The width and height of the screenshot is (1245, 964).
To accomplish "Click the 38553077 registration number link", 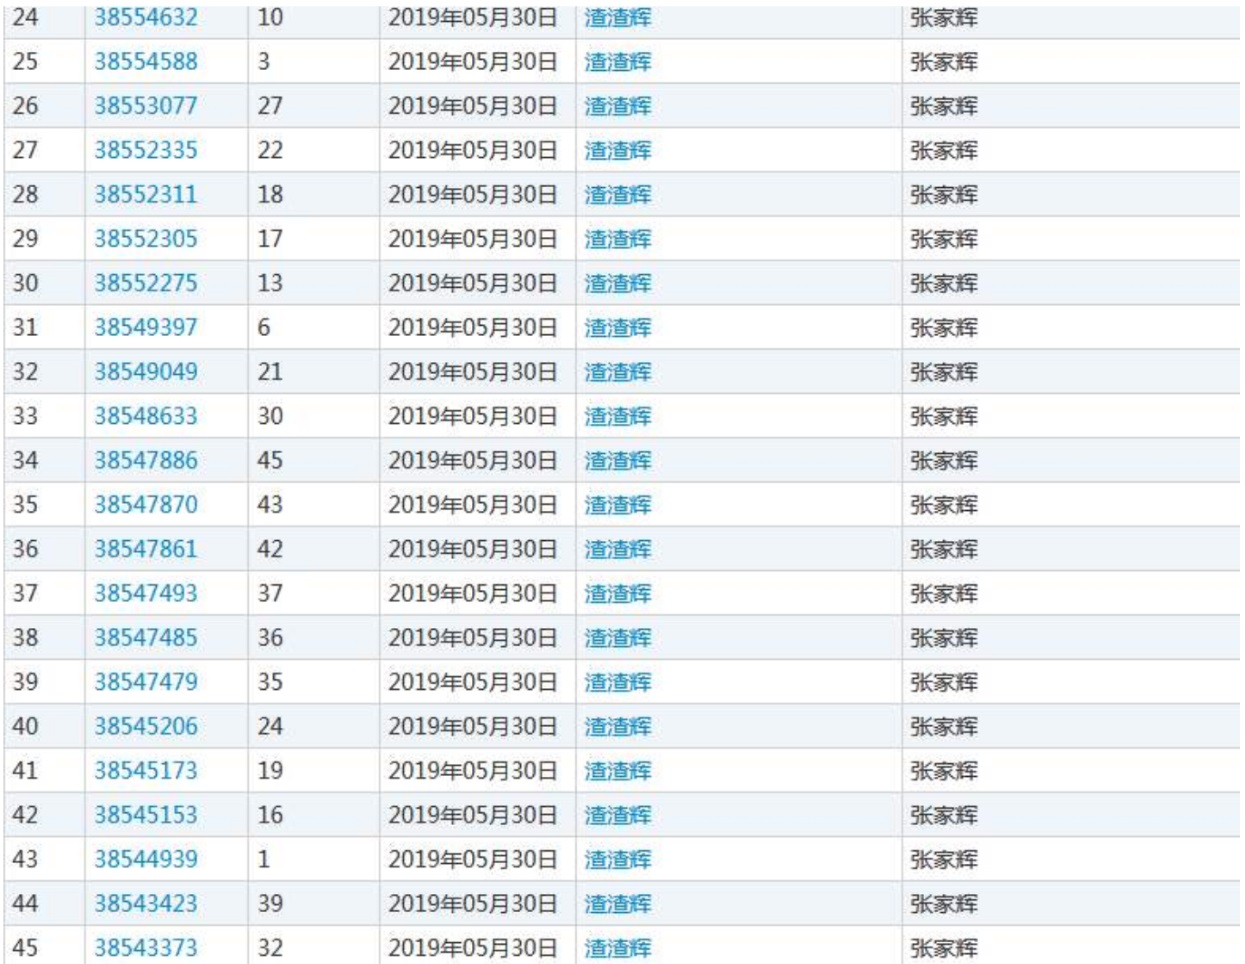I will (146, 106).
